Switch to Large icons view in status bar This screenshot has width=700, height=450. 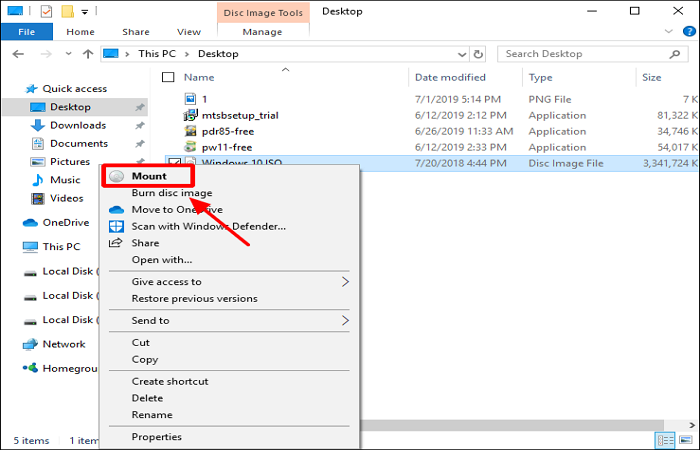click(685, 441)
